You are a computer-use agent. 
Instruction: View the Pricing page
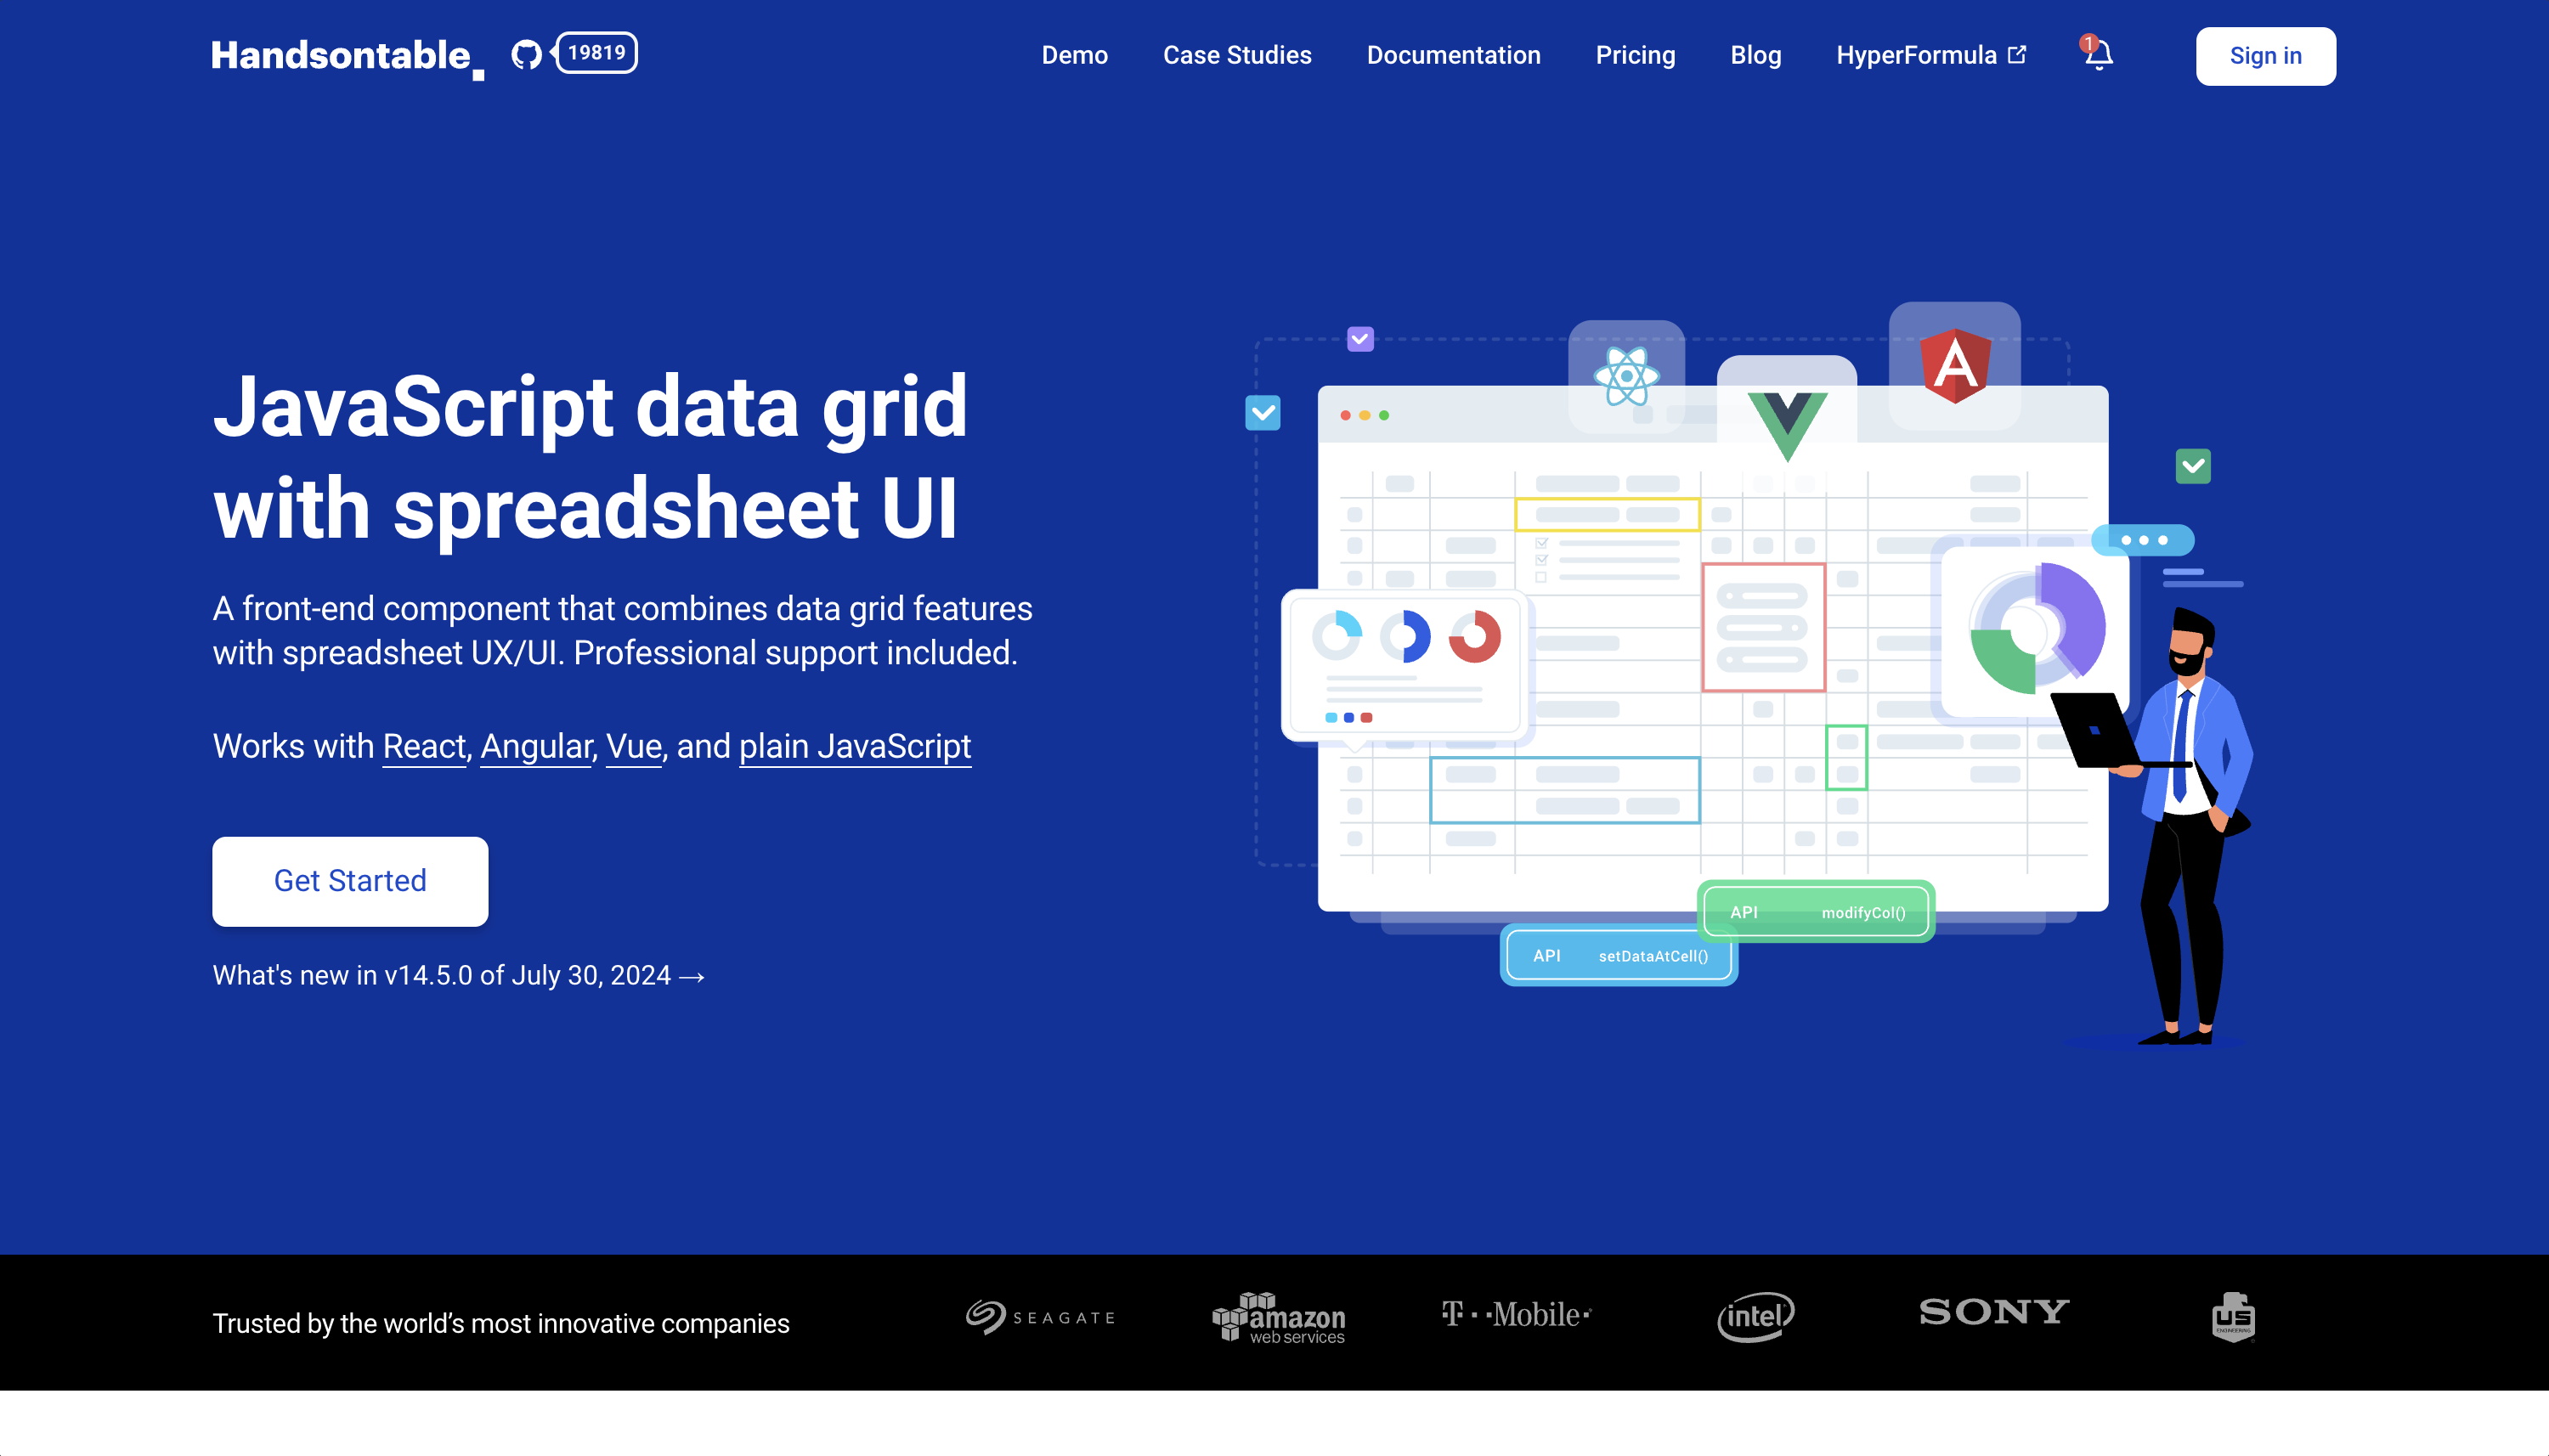pyautogui.click(x=1635, y=56)
